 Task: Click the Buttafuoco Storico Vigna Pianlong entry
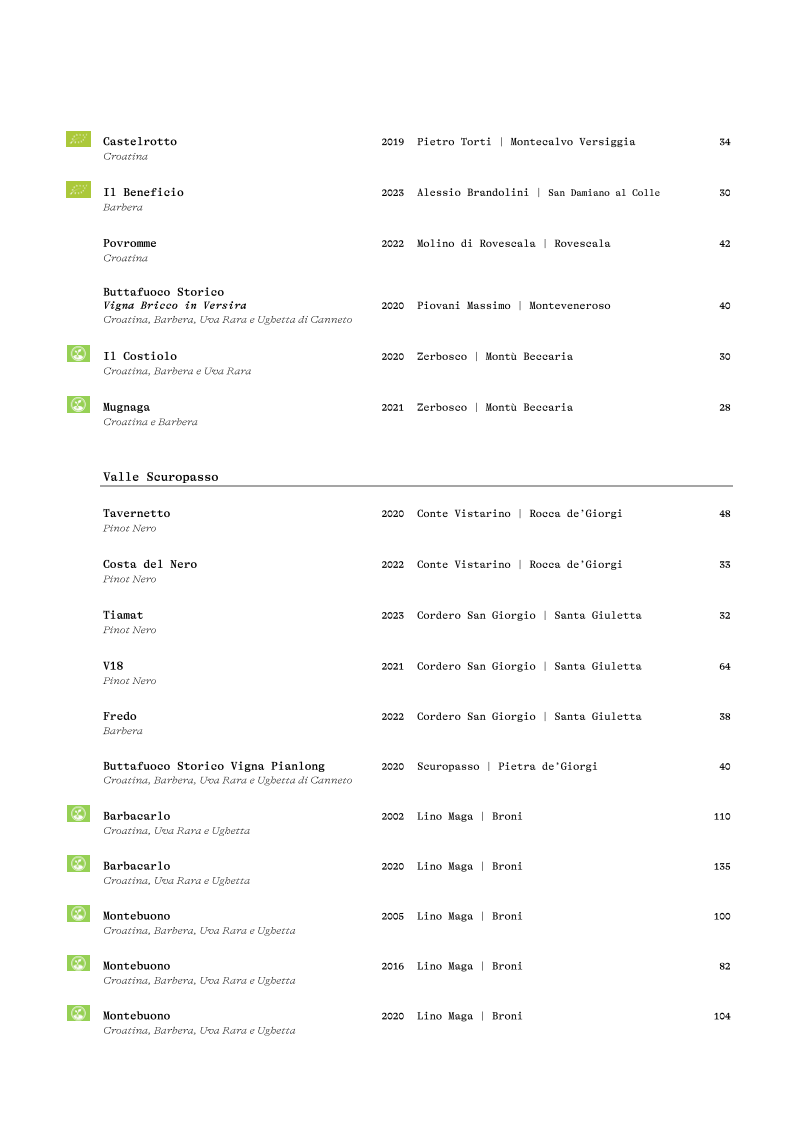(214, 767)
